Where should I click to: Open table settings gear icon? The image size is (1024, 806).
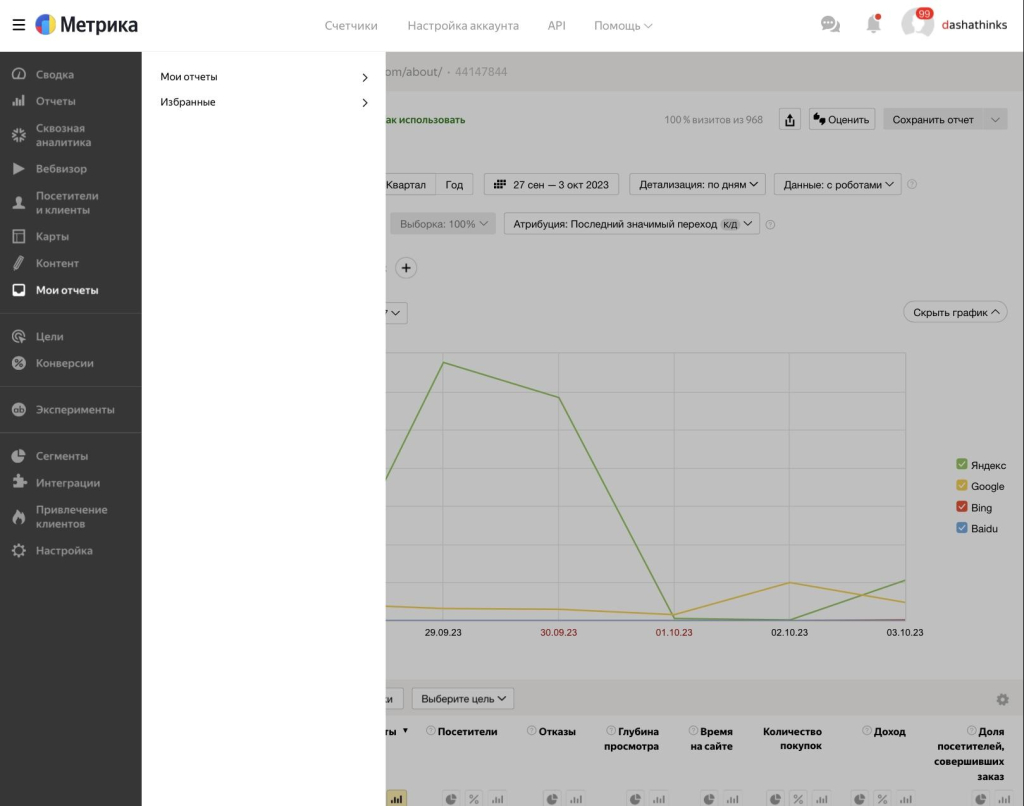[1002, 700]
